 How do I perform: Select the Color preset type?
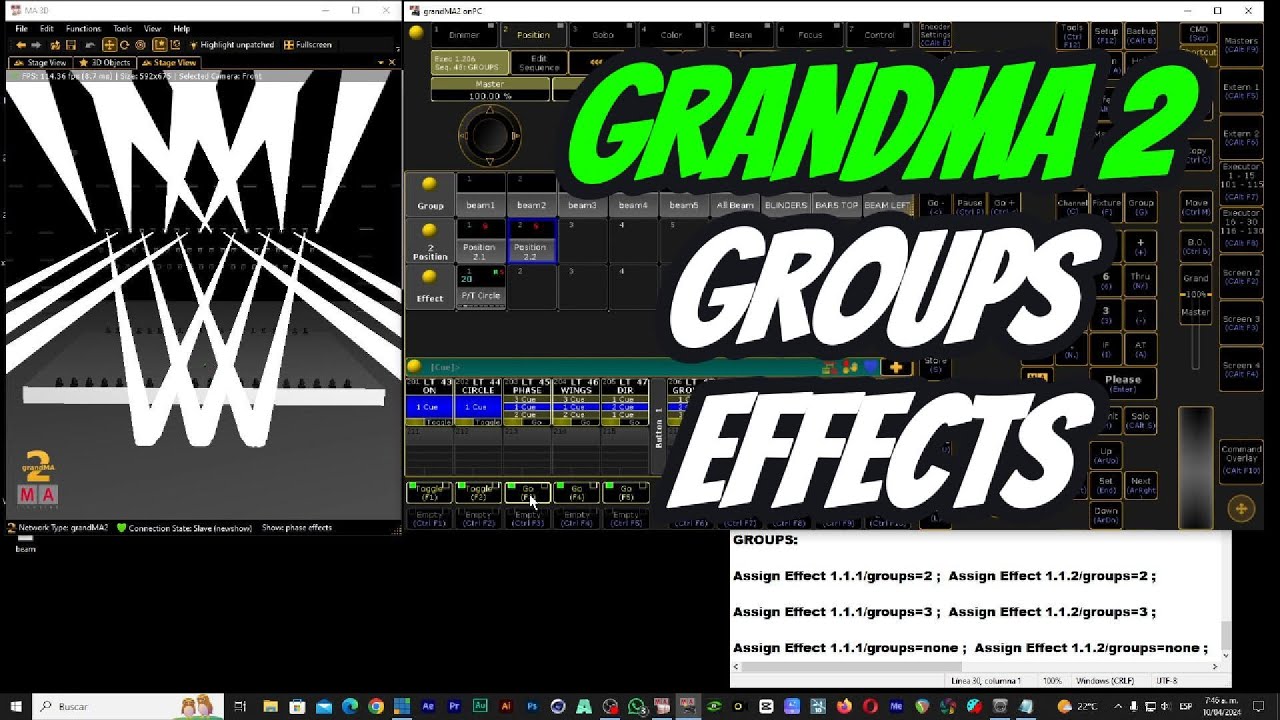pyautogui.click(x=671, y=35)
